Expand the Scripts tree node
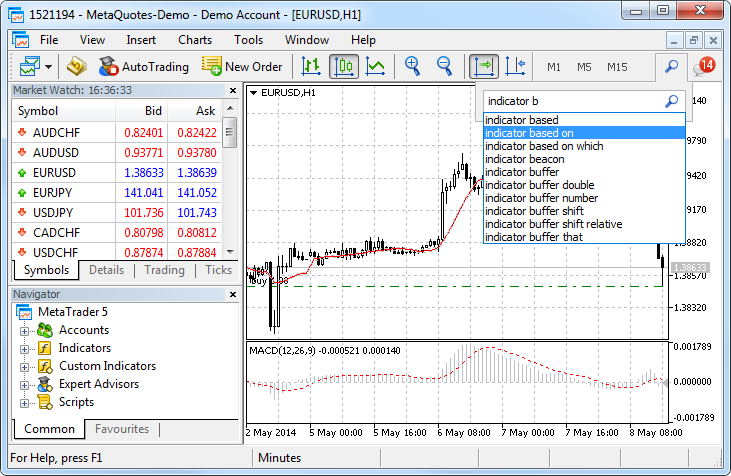731x476 pixels. [x=24, y=403]
